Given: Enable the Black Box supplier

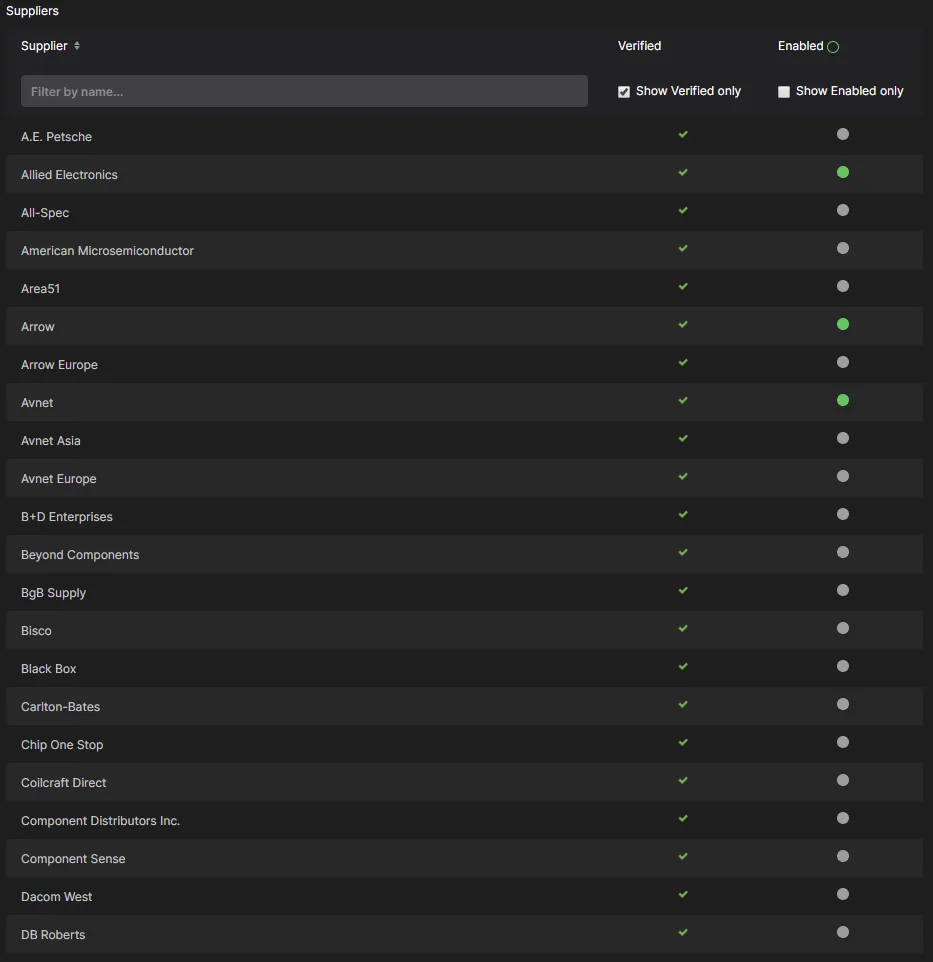Looking at the screenshot, I should pyautogui.click(x=843, y=667).
